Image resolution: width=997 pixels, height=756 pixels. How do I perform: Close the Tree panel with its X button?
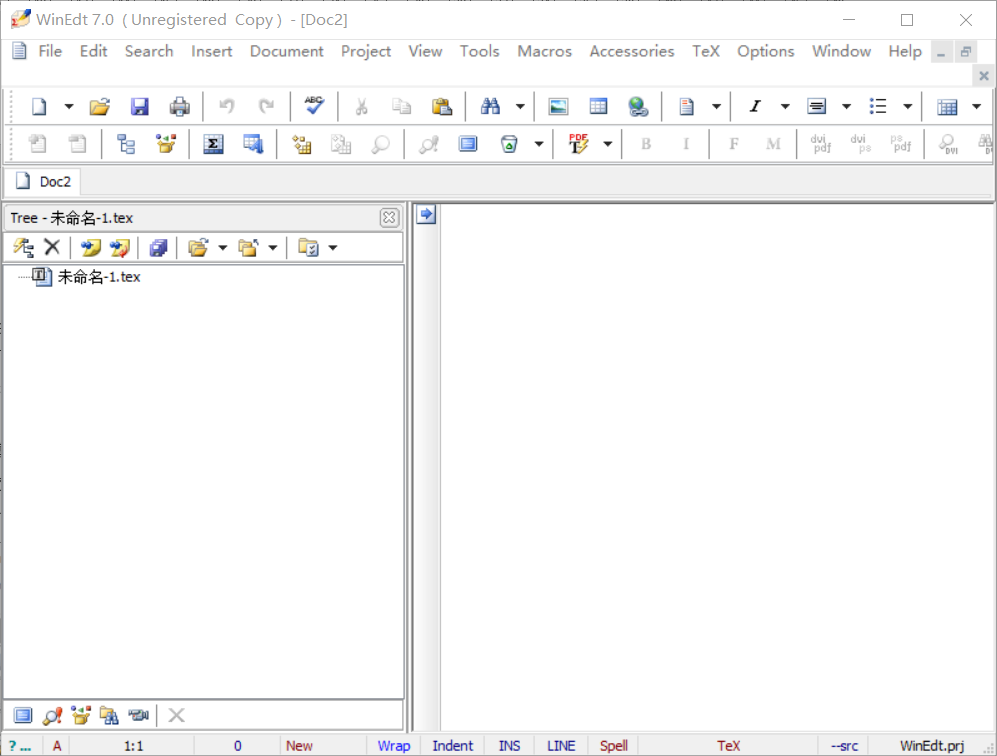click(389, 217)
